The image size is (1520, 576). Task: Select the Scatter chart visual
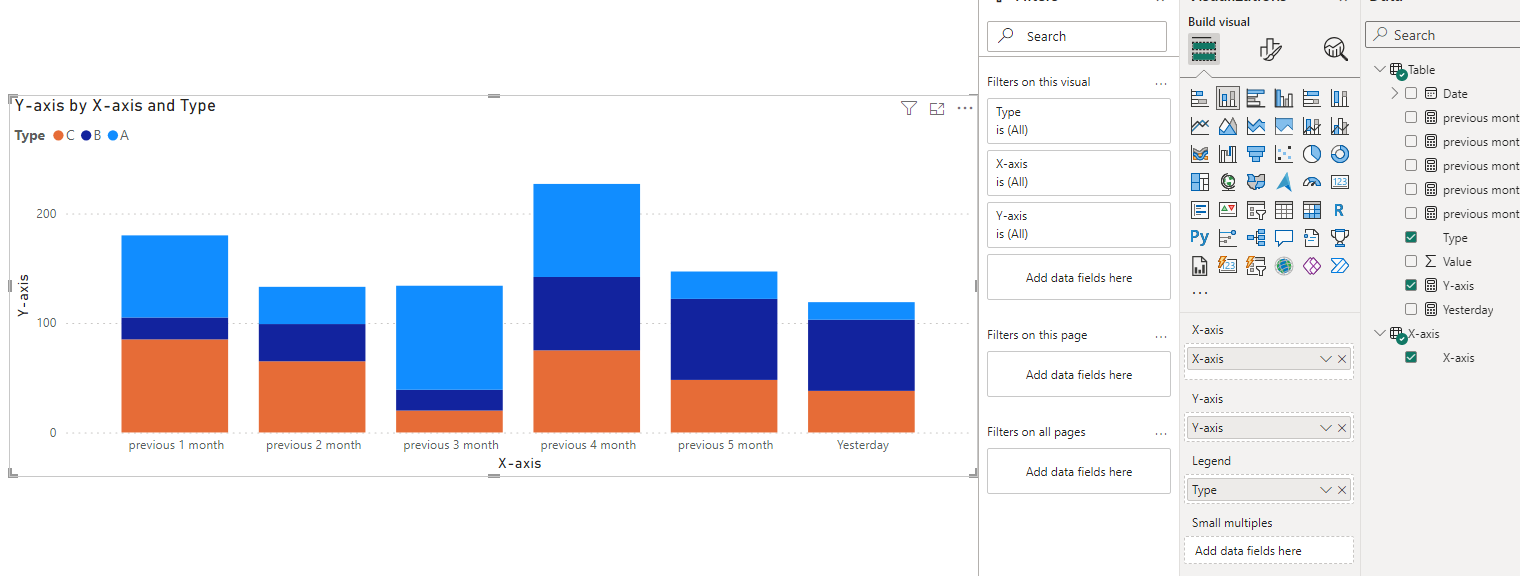[1284, 154]
